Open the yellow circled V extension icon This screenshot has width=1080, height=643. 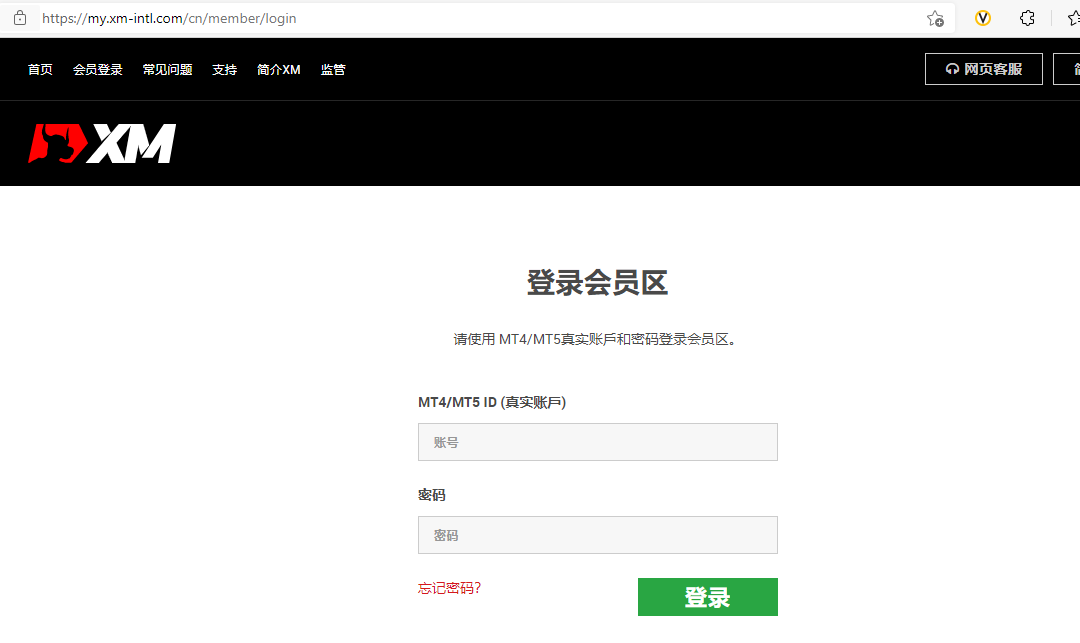pyautogui.click(x=983, y=18)
